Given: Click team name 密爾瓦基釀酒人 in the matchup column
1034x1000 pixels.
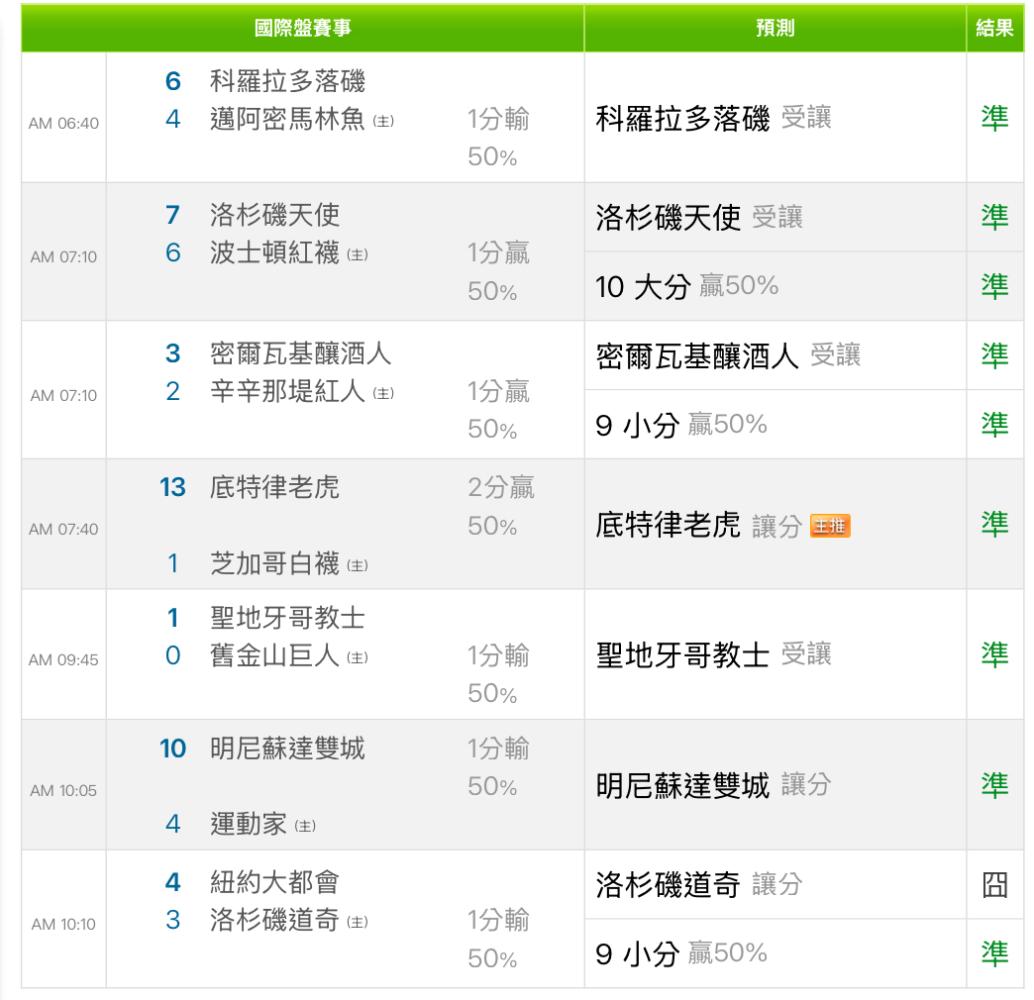Looking at the screenshot, I should click(x=301, y=354).
